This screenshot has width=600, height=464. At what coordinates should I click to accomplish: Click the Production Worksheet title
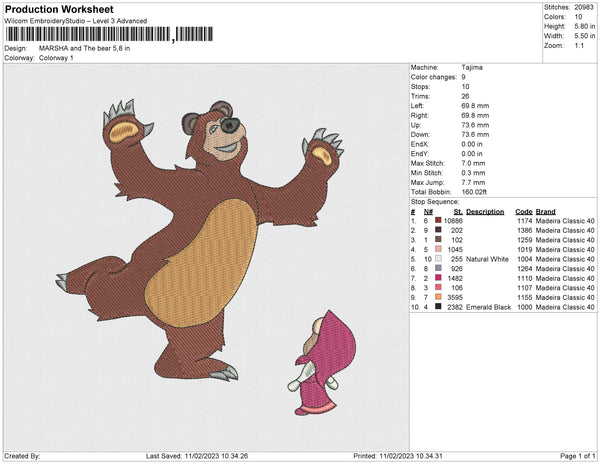(59, 9)
